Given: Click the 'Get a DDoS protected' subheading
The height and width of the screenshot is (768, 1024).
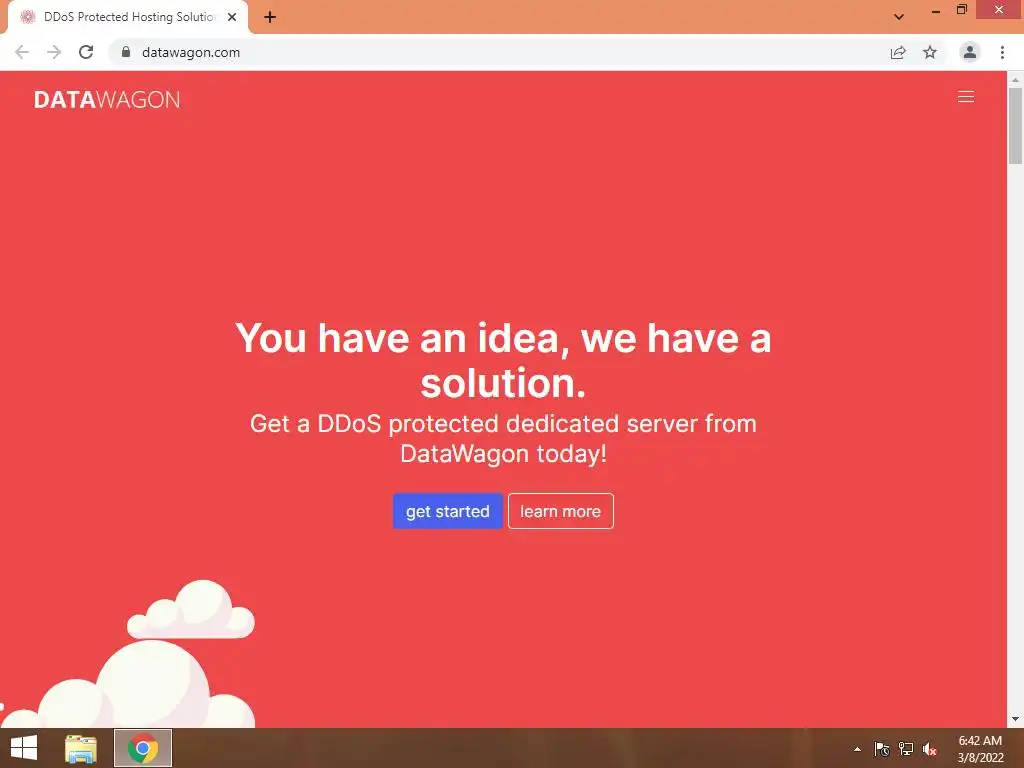Looking at the screenshot, I should tap(503, 438).
